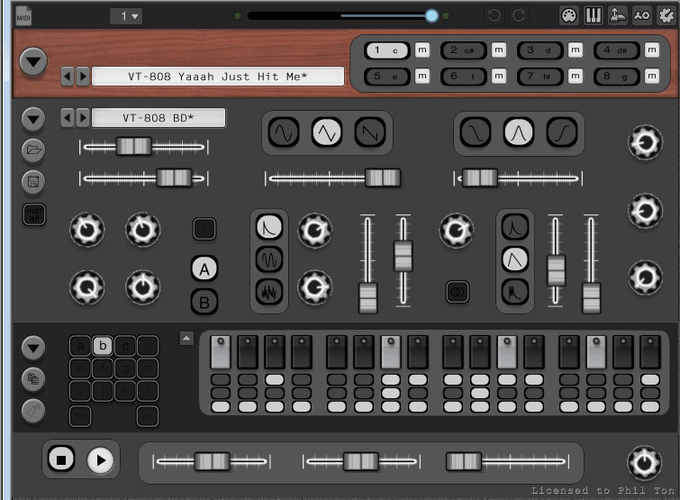Screen dimensions: 680x500
Task: Toggle the edit all button
Action: pos(34,214)
